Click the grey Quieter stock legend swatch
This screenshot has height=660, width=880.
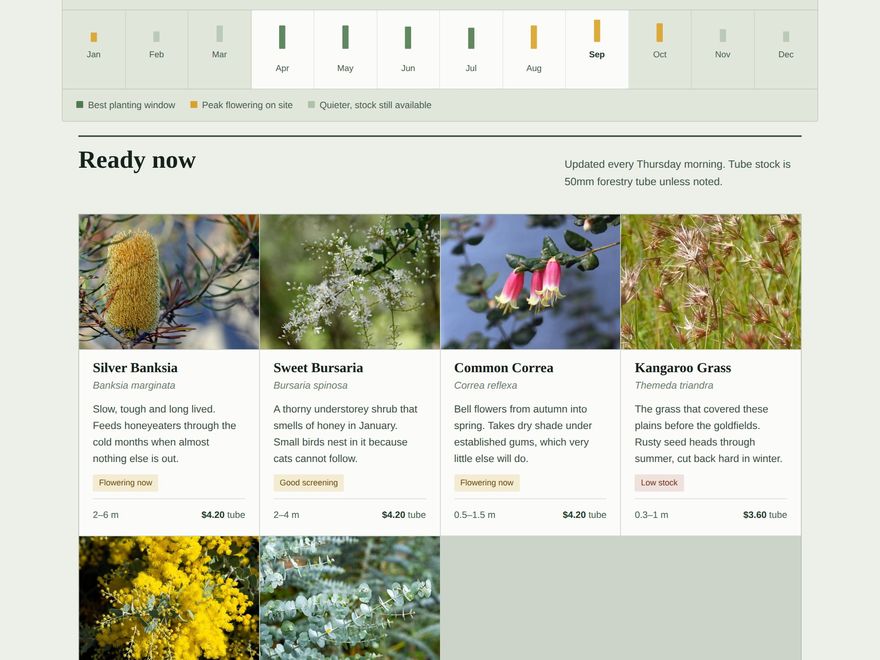click(x=311, y=104)
